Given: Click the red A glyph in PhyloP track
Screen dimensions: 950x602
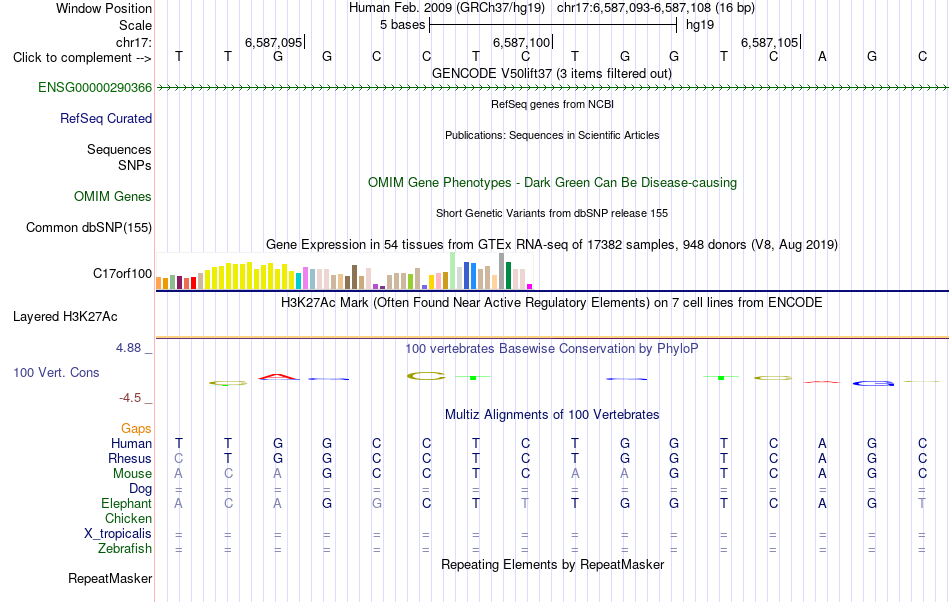Looking at the screenshot, I should [277, 377].
